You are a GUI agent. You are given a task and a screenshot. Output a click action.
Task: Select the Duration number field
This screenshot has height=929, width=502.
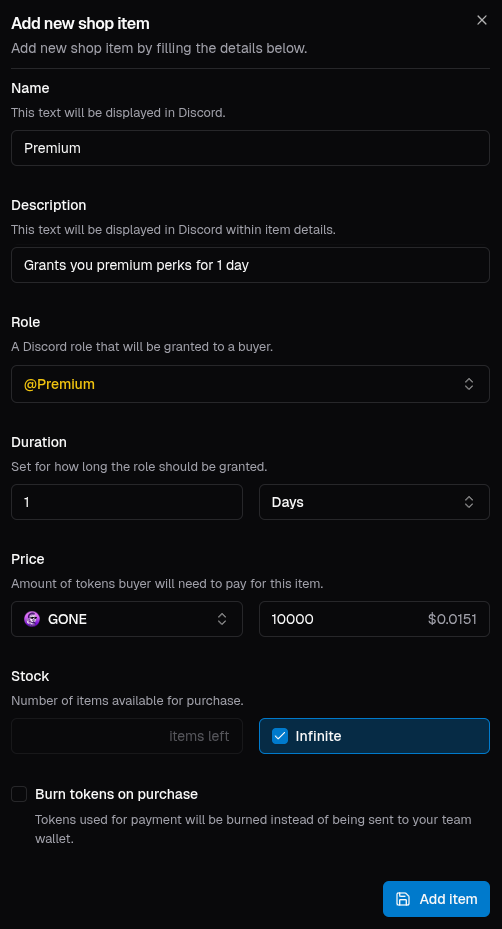pos(127,502)
